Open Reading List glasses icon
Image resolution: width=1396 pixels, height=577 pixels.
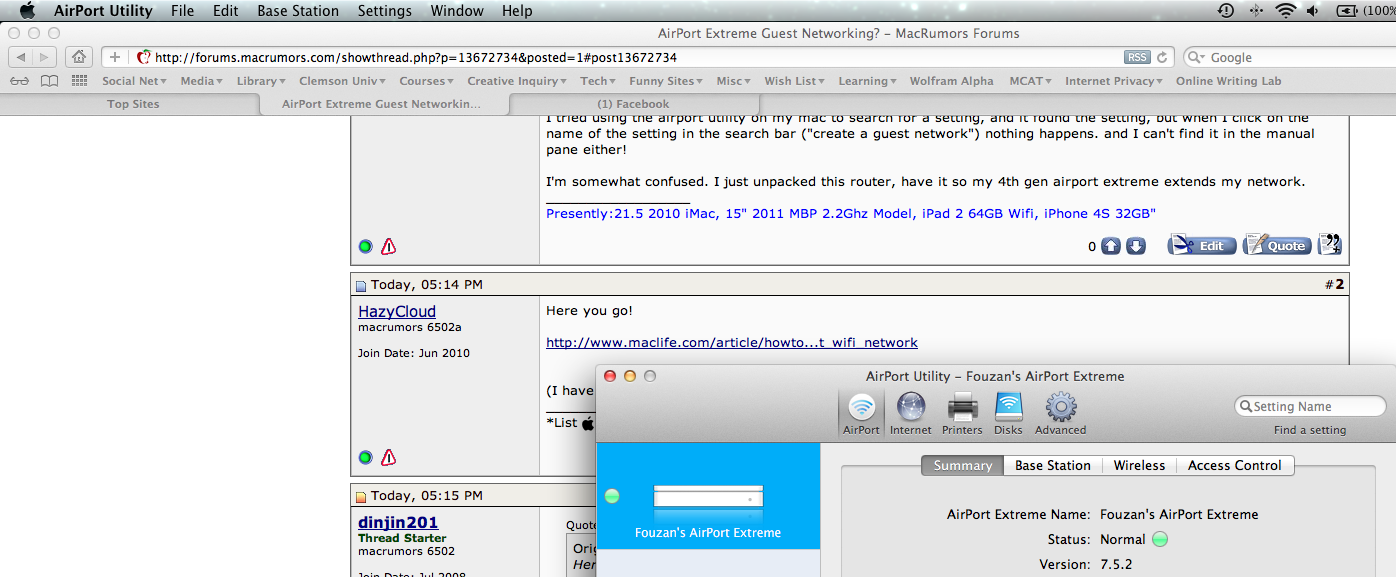pyautogui.click(x=19, y=81)
